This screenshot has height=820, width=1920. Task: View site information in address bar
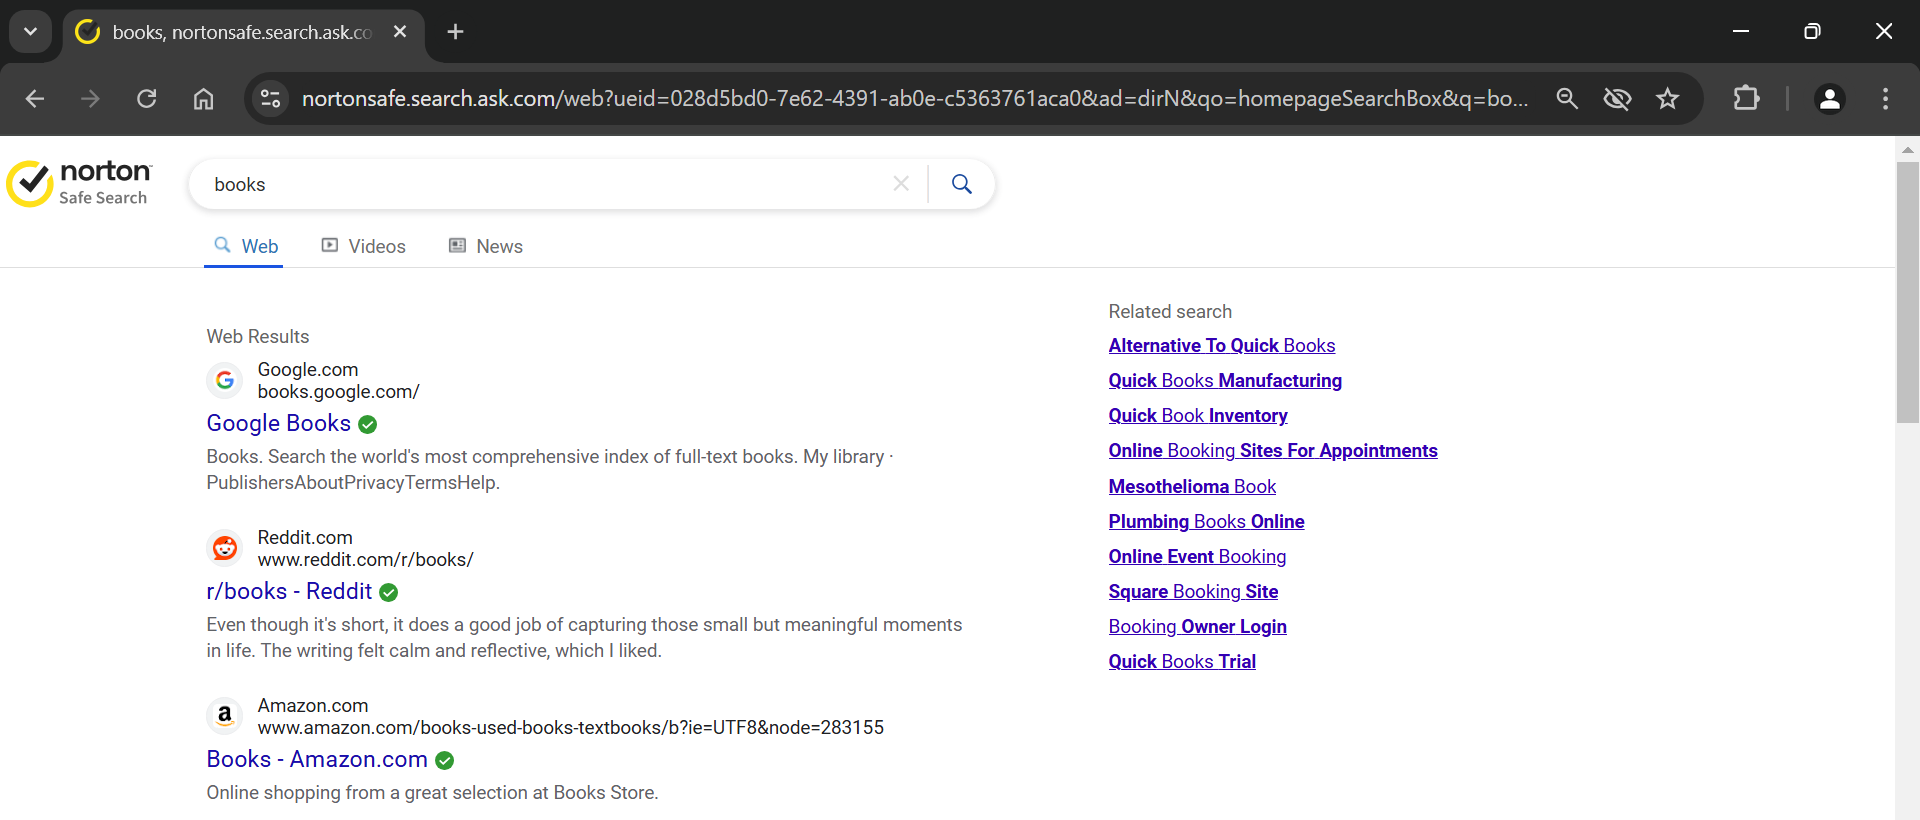point(271,99)
